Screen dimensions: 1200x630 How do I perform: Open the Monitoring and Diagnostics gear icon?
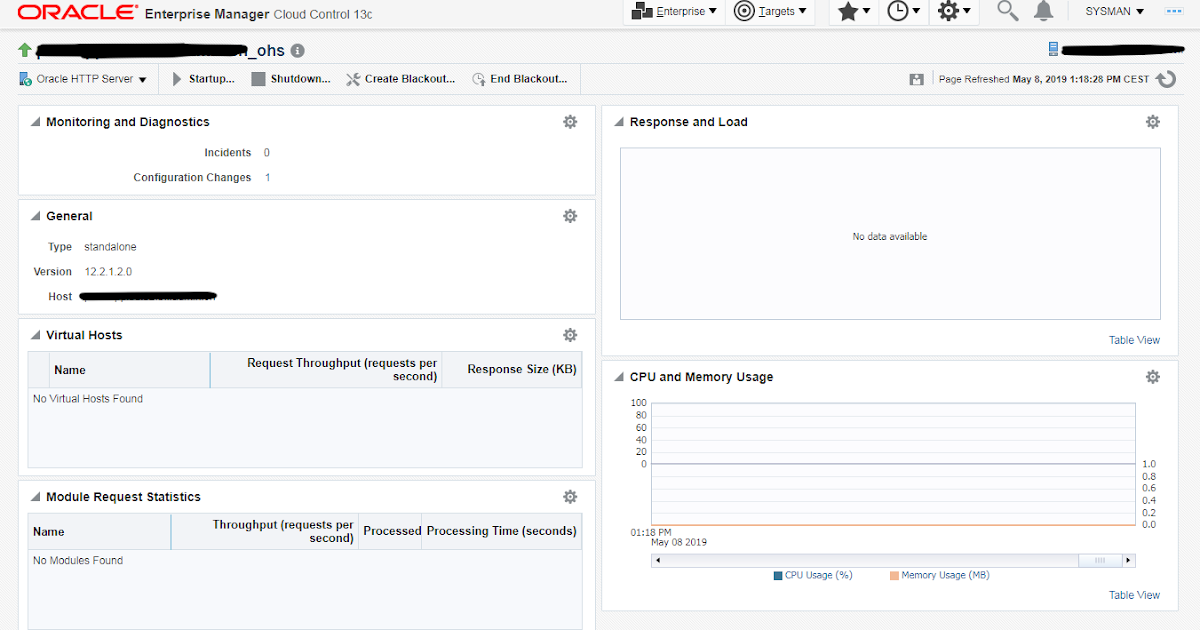tap(570, 121)
